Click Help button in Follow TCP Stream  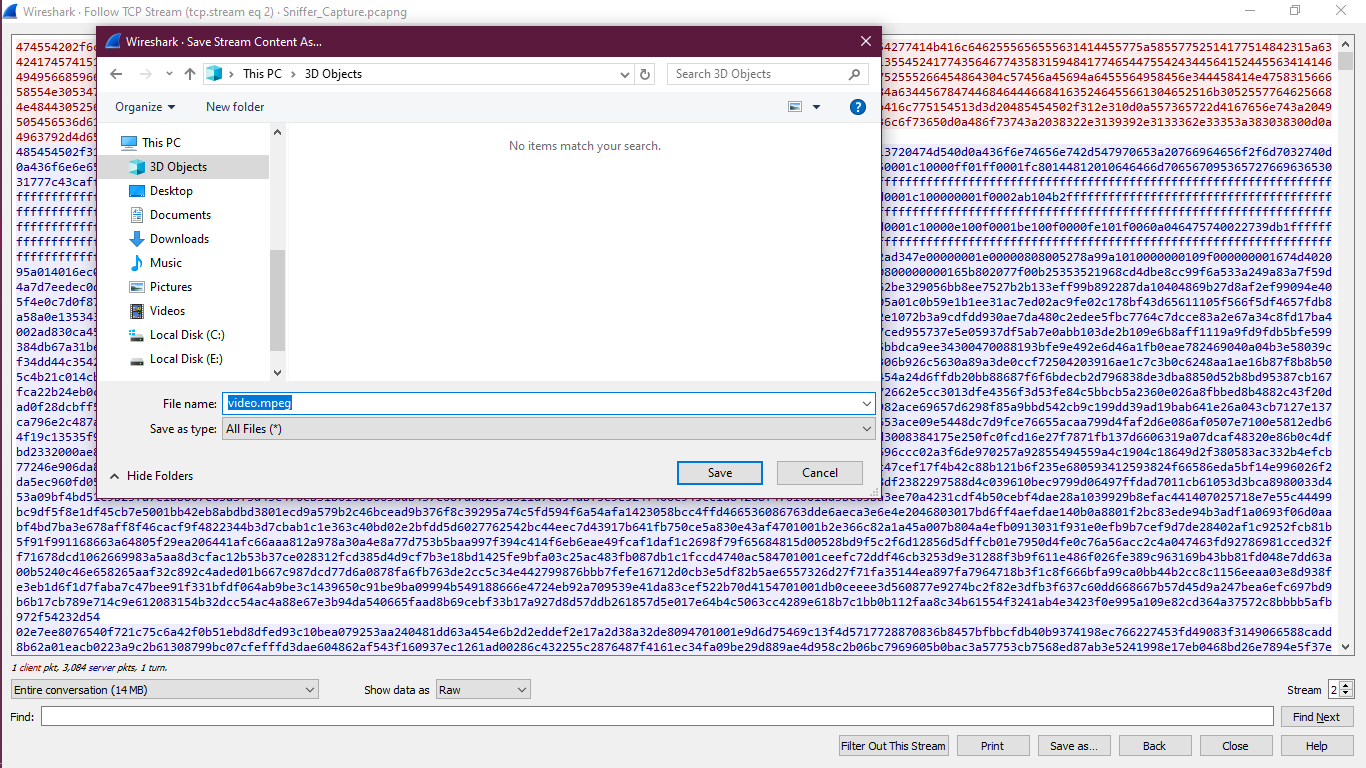coord(1317,746)
